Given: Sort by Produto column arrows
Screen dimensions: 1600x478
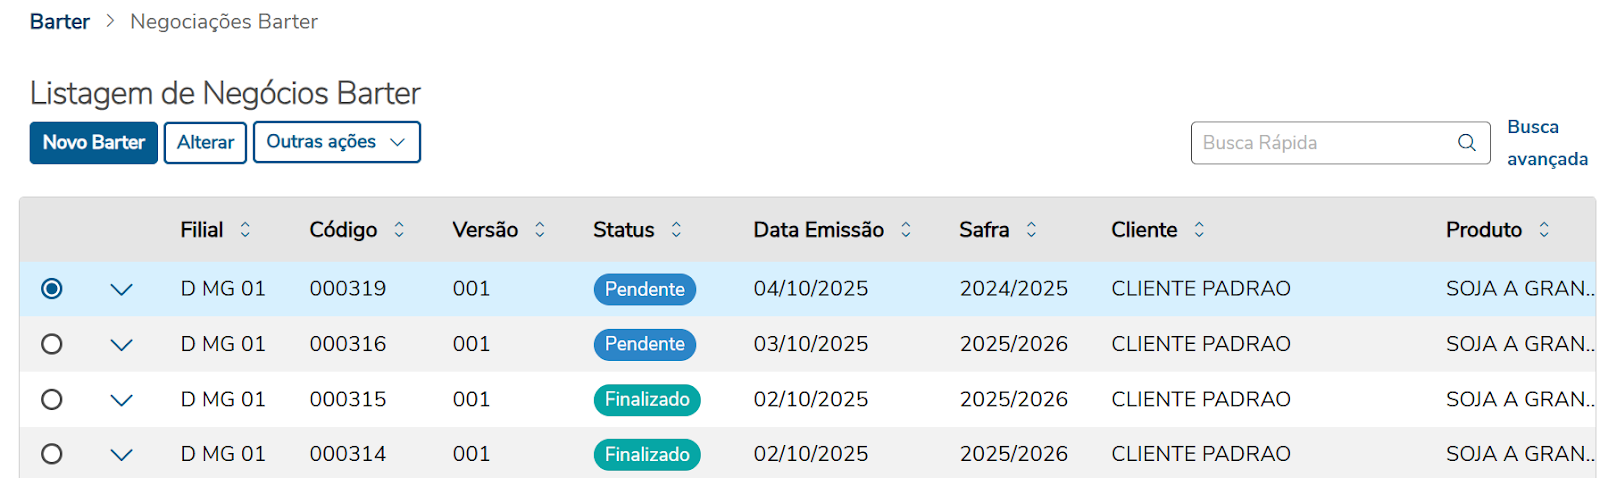Looking at the screenshot, I should pos(1544,230).
